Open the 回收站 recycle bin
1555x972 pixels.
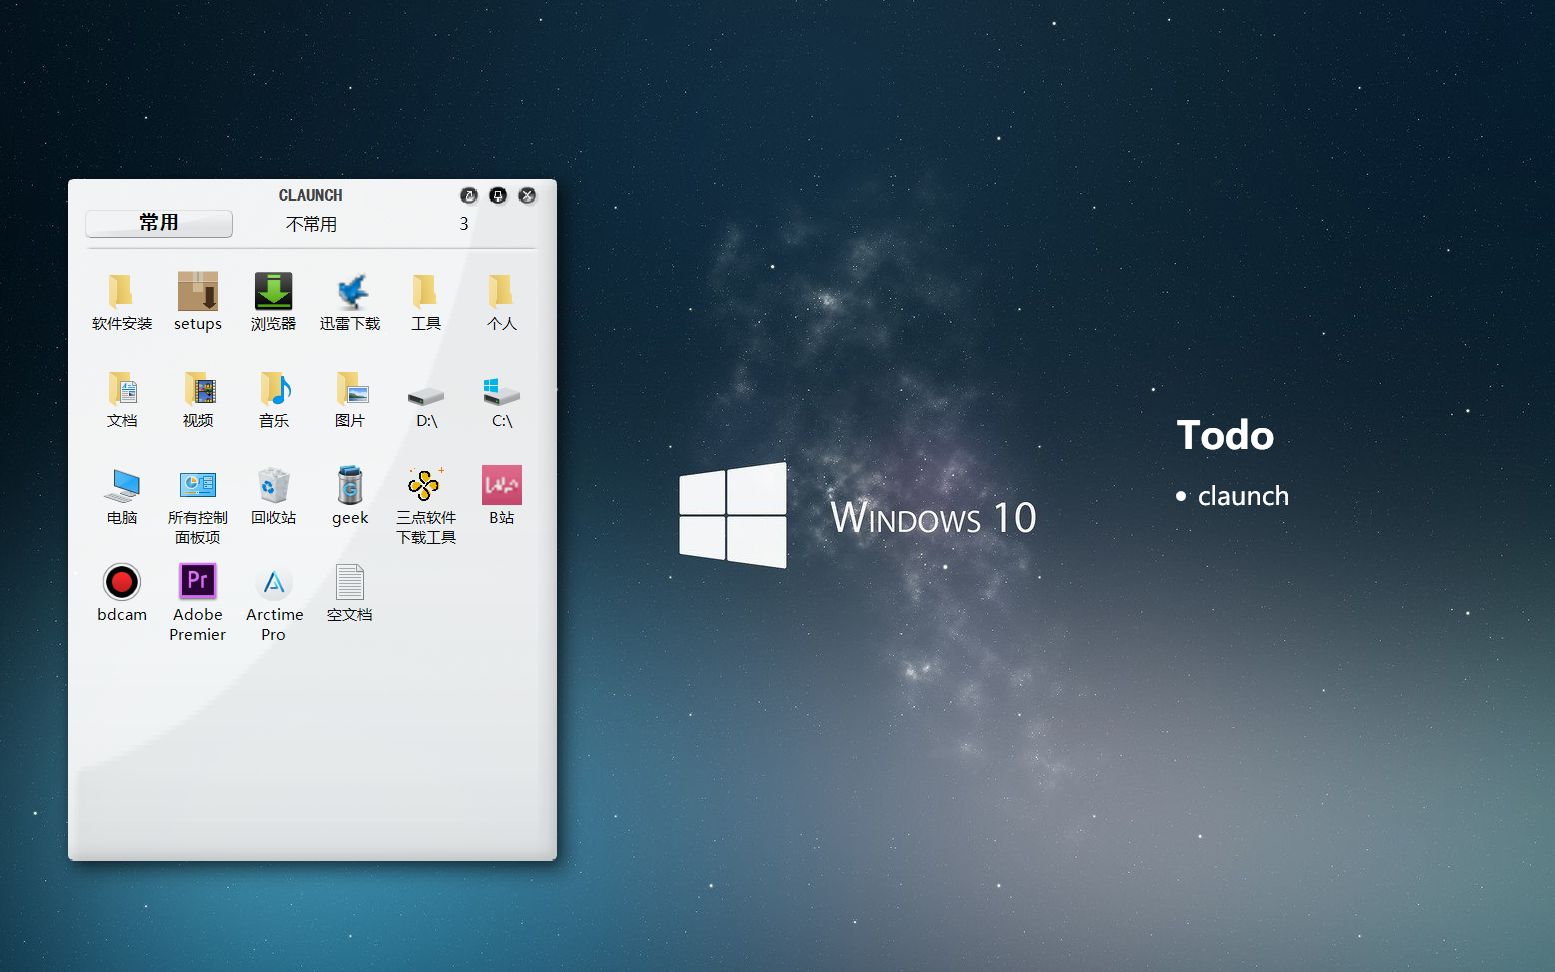point(273,485)
